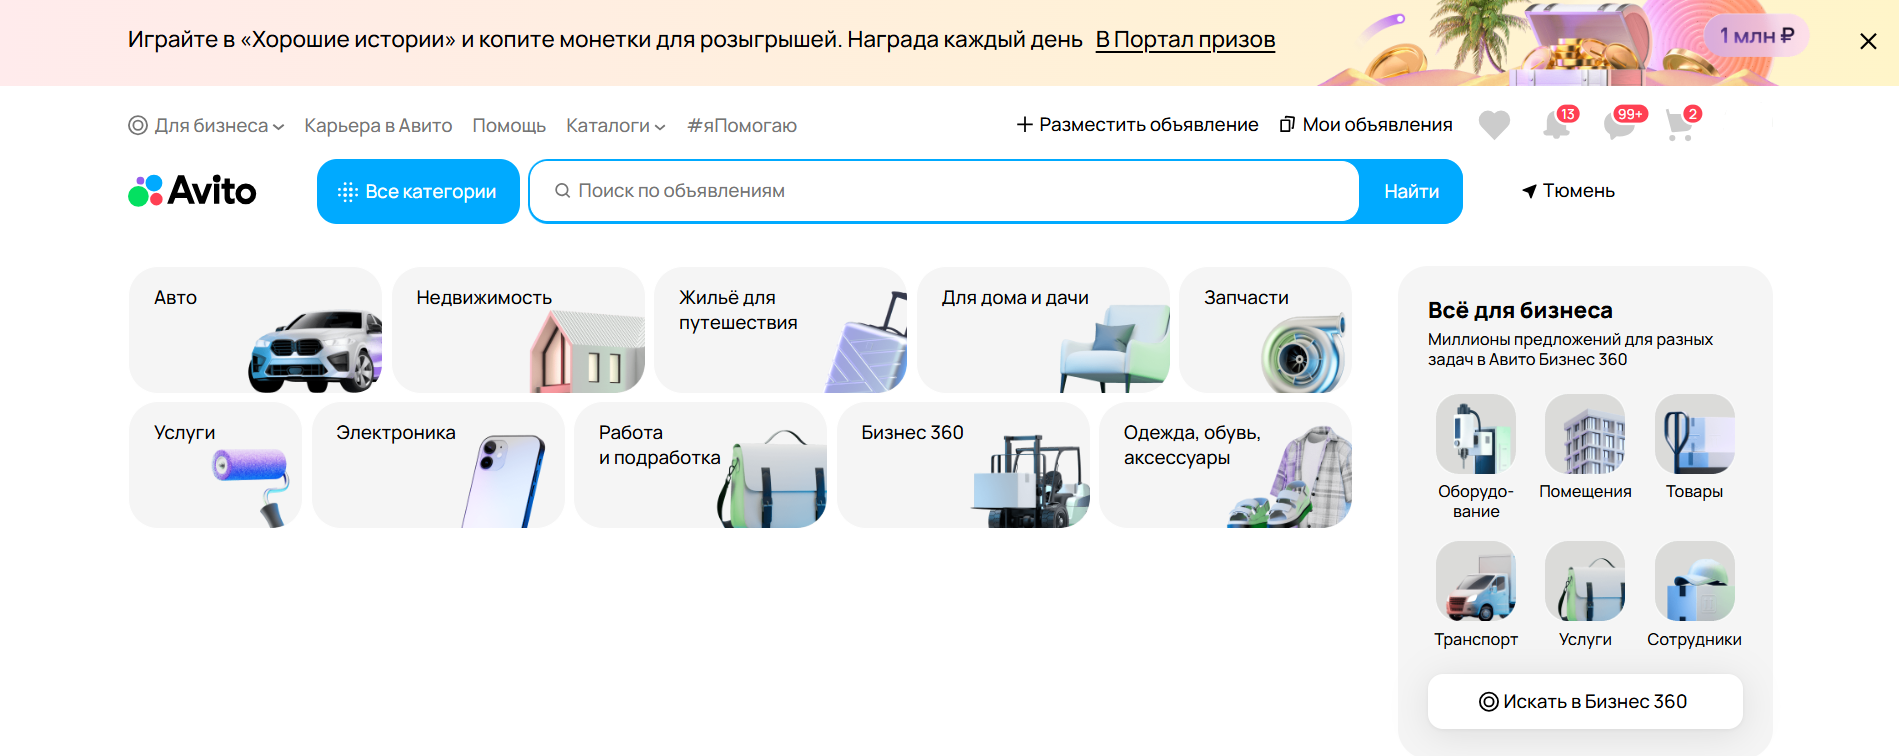Click Разместить объявление
Screen dimensions: 1899x756
coord(1137,125)
